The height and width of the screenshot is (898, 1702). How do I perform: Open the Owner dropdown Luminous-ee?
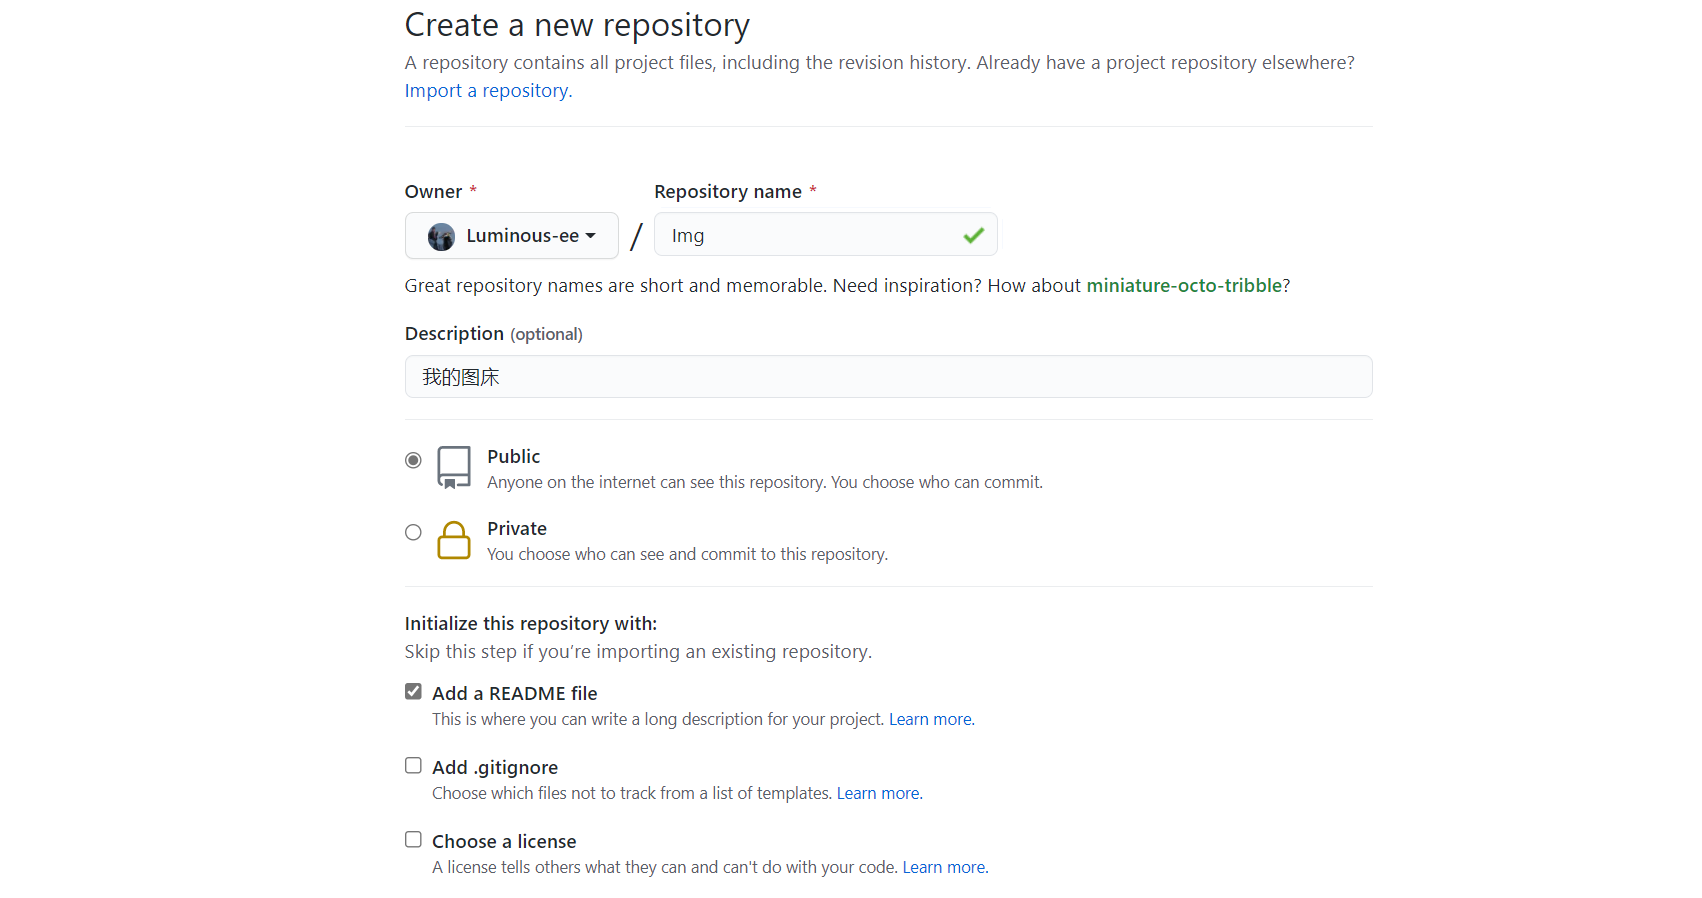tap(511, 236)
